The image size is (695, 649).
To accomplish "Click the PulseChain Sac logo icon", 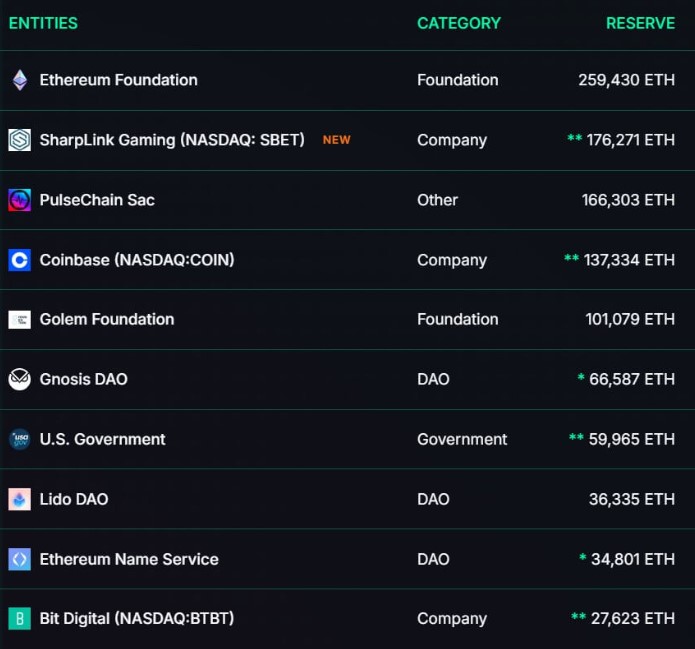I will [20, 200].
